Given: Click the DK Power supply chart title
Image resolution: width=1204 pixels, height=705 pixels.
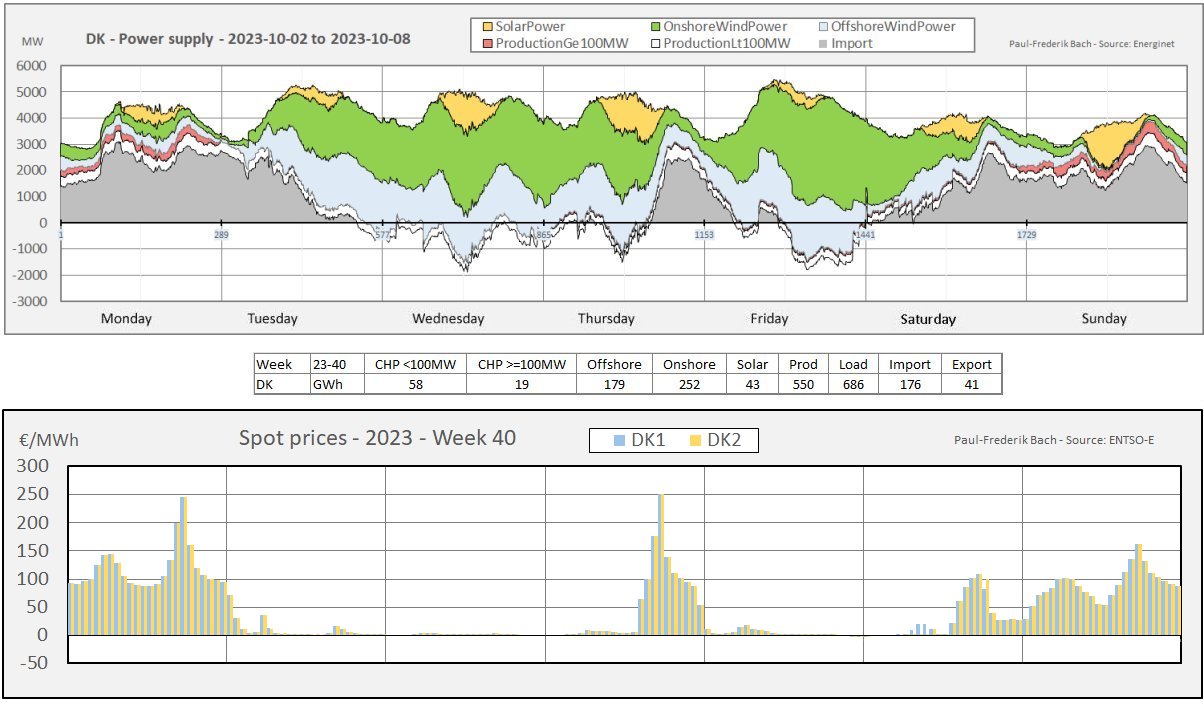Looking at the screenshot, I should (x=247, y=39).
